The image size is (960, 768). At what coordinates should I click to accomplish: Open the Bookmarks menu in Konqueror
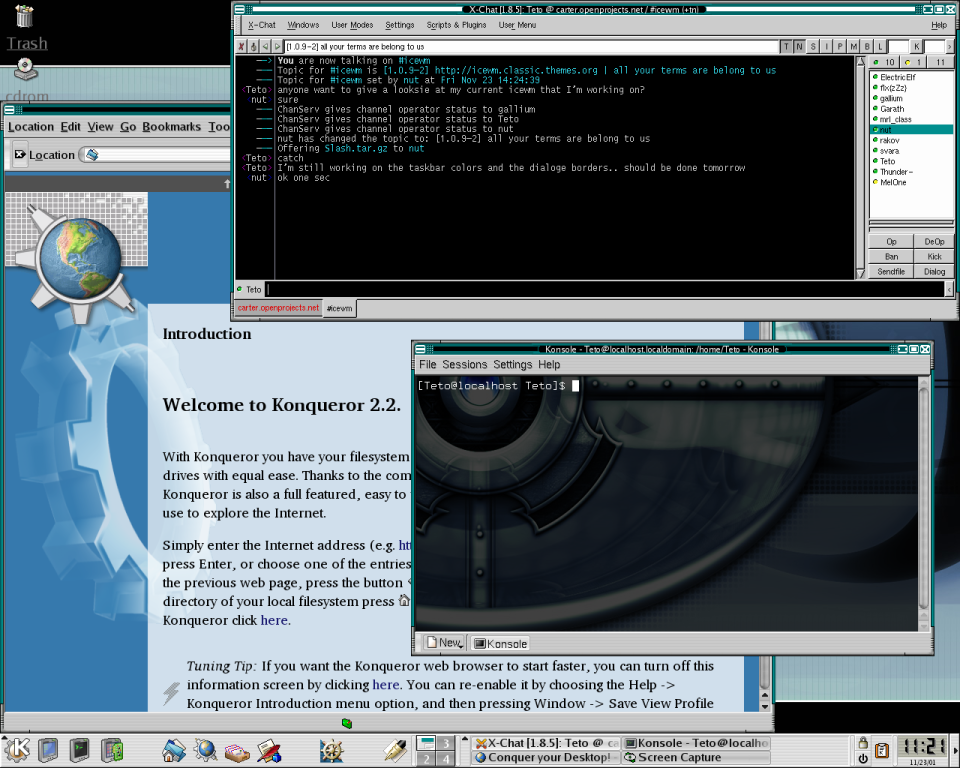point(171,127)
